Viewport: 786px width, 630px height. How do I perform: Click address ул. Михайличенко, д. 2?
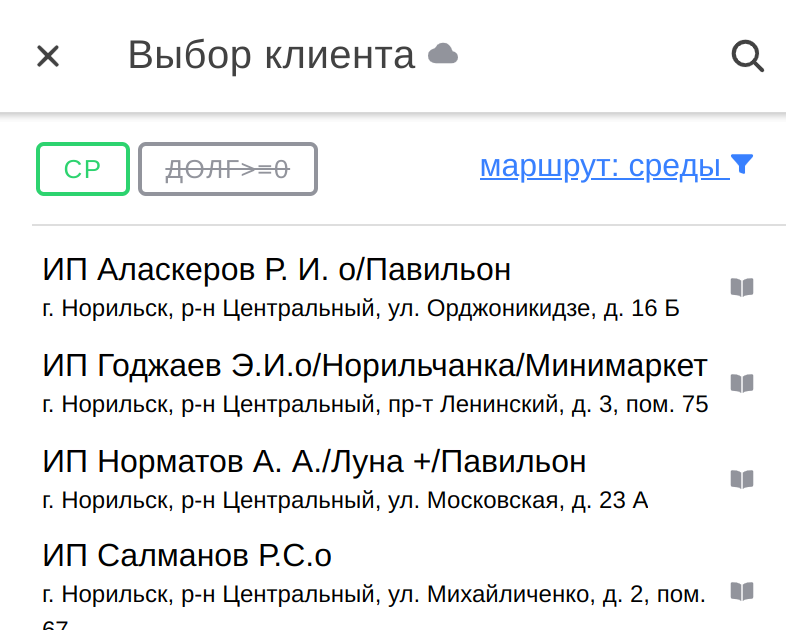pyautogui.click(x=516, y=595)
